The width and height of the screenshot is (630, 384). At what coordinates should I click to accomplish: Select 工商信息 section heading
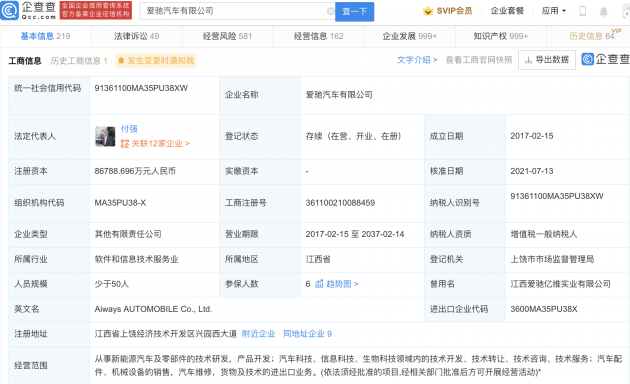tap(25, 61)
